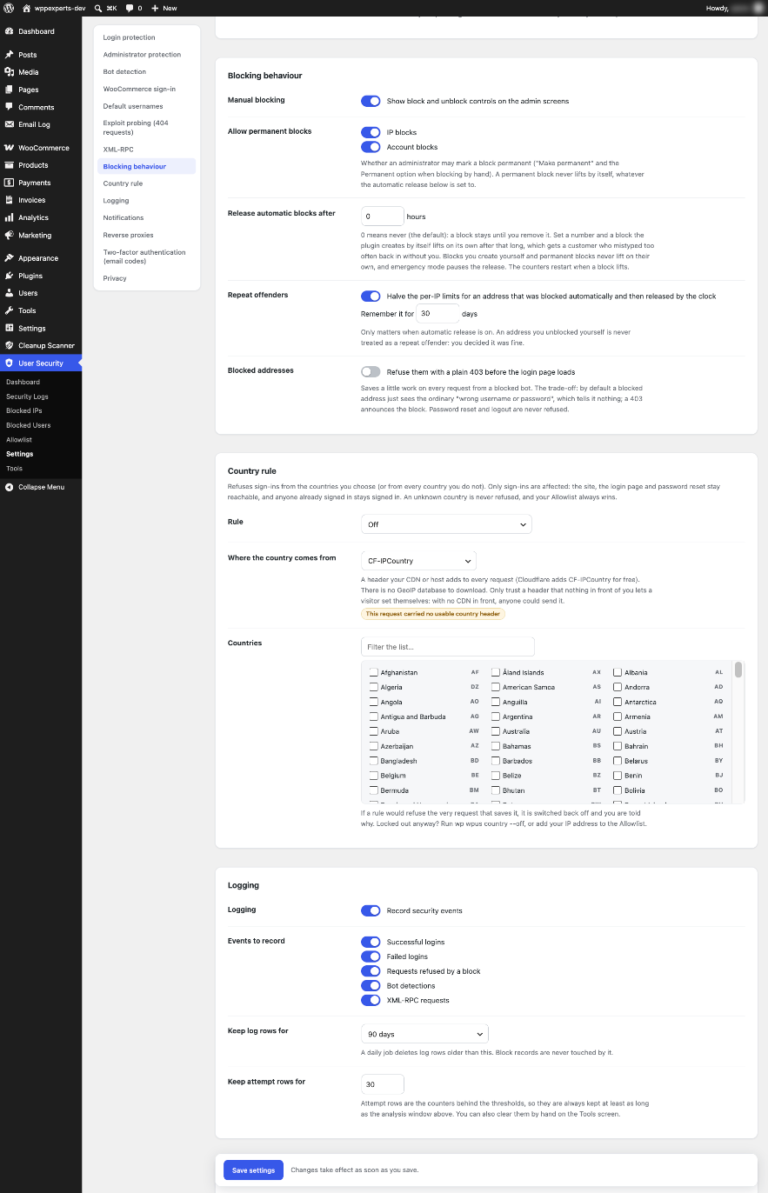Go to Notifications section
The image size is (768, 1193).
pyautogui.click(x=123, y=218)
